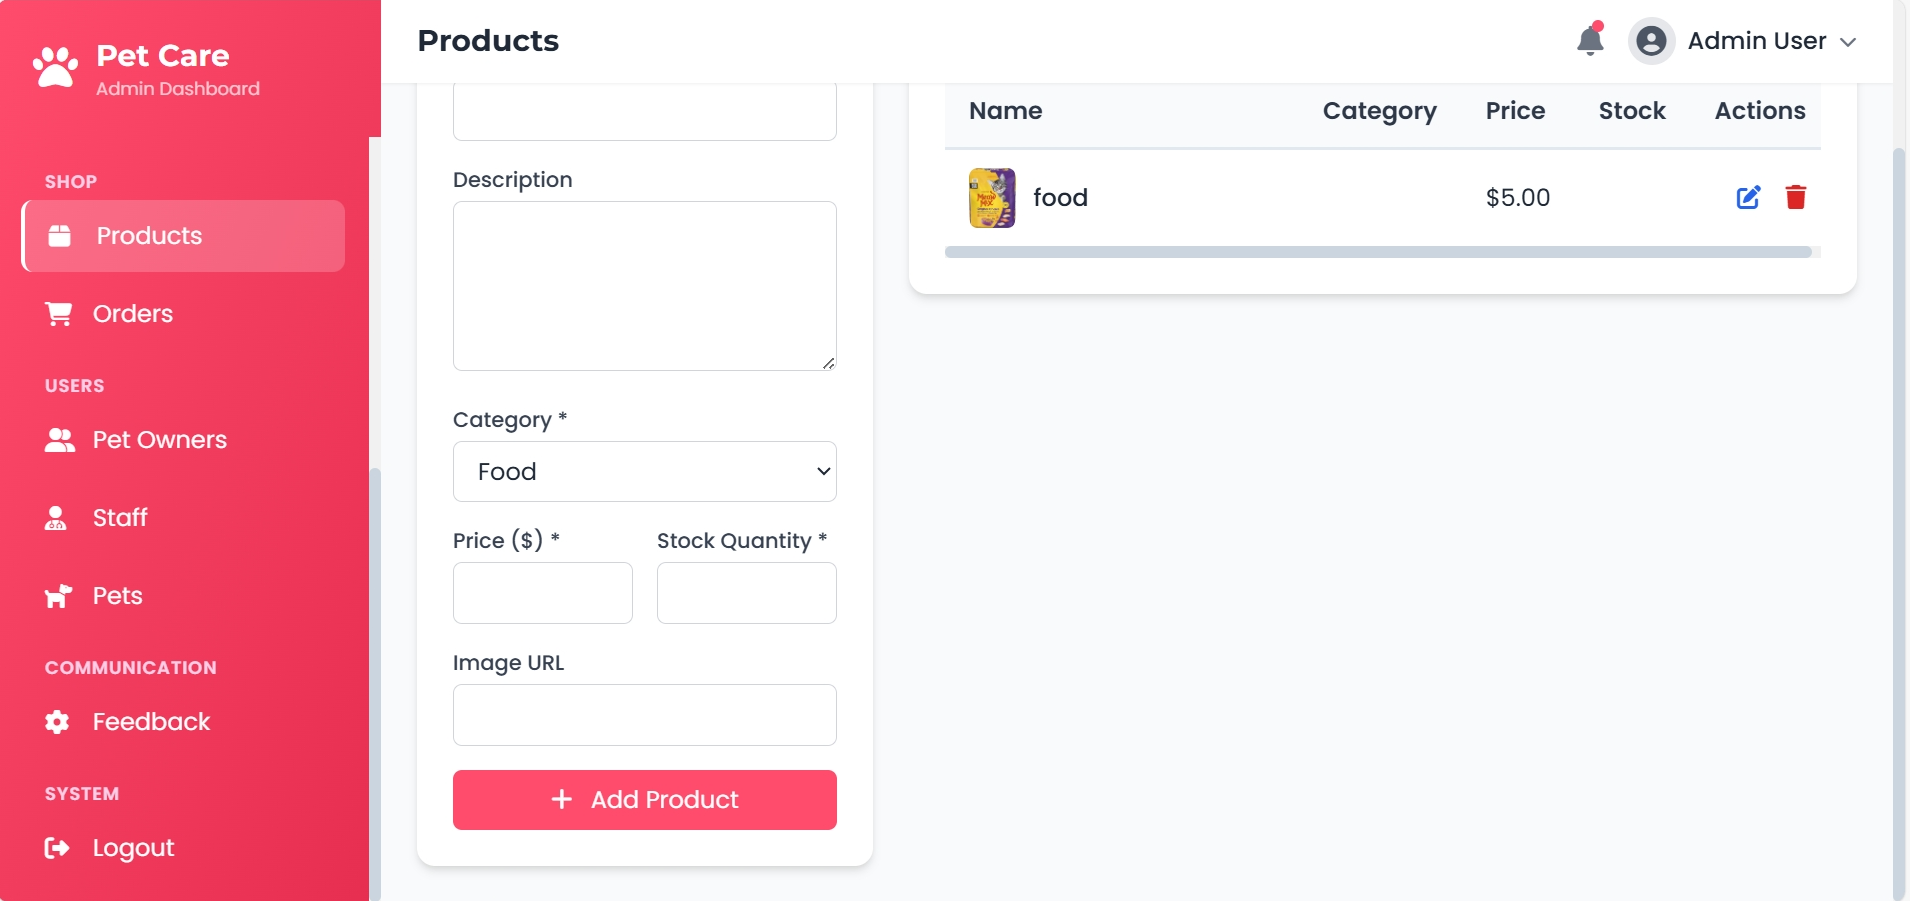Click the Pet Care paw logo
This screenshot has width=1910, height=901.
[x=55, y=68]
